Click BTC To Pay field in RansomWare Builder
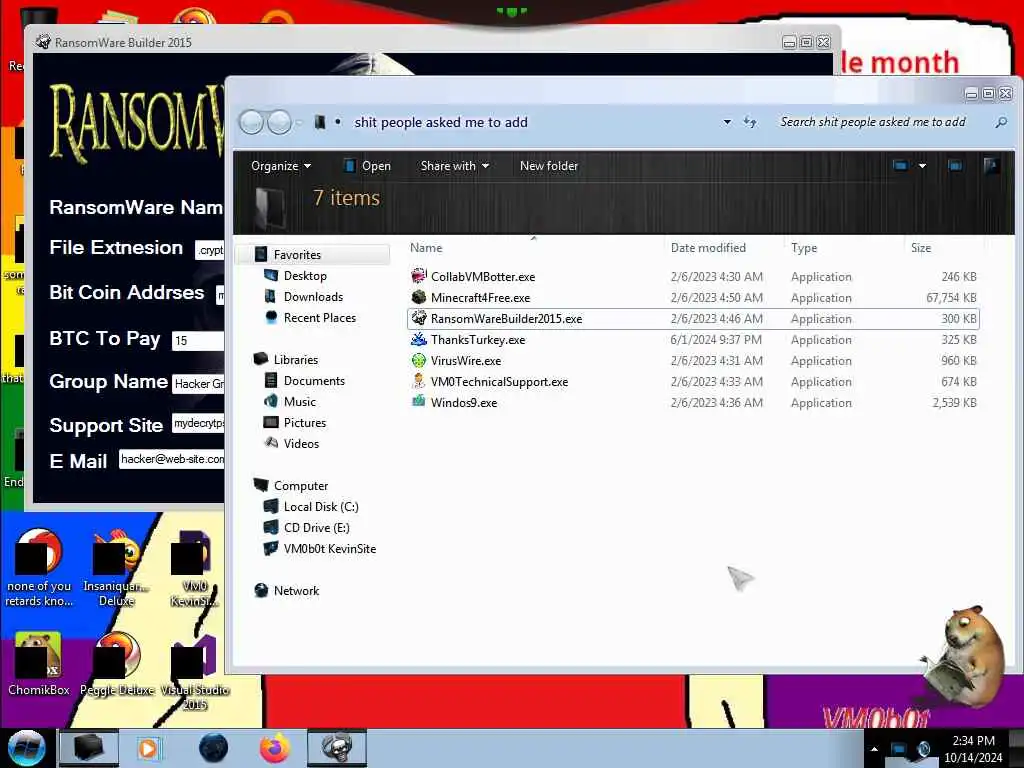The image size is (1024, 768). tap(198, 340)
